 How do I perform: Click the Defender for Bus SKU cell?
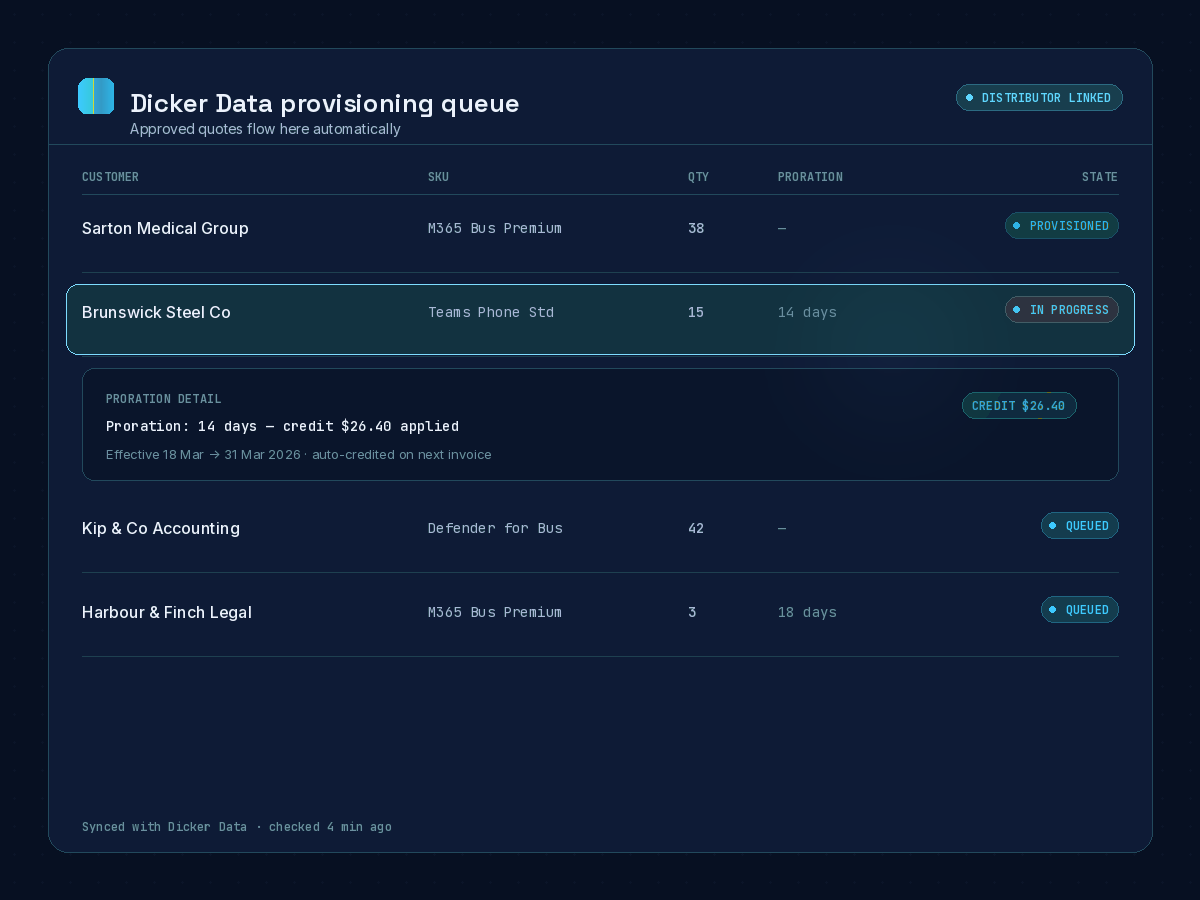(495, 528)
